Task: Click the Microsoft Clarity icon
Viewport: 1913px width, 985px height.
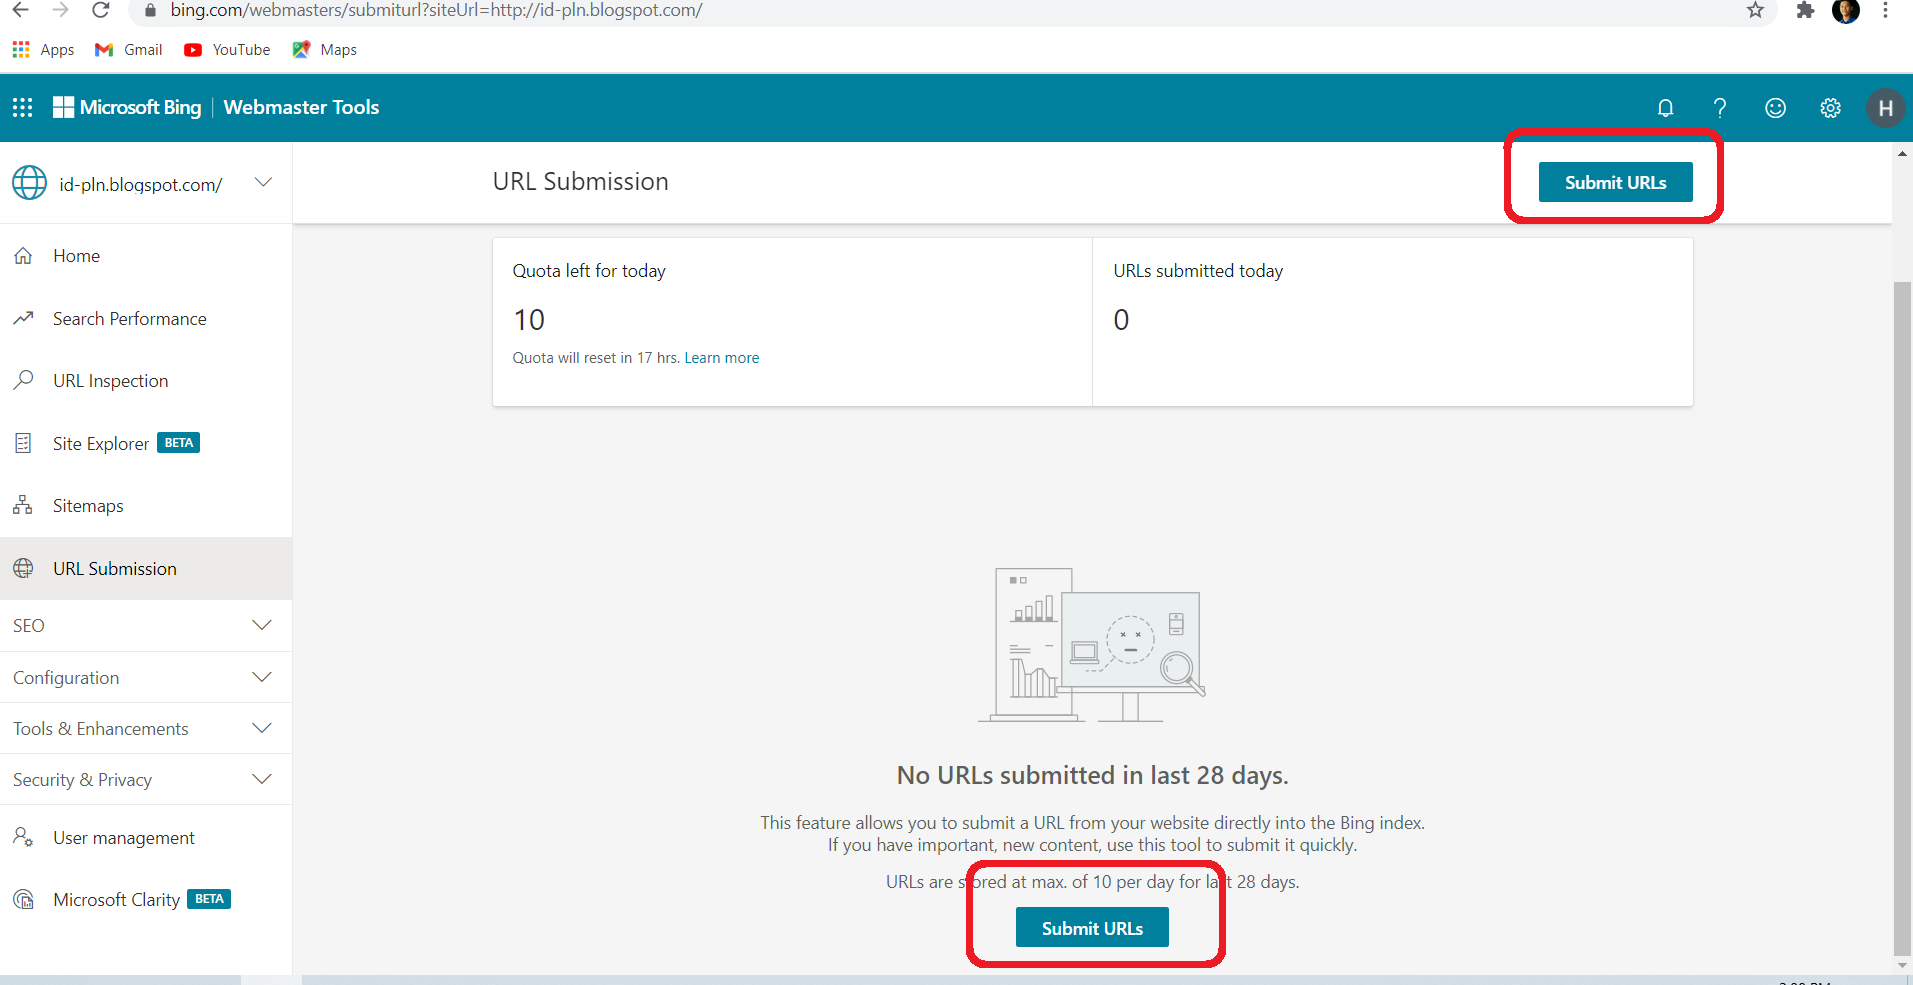Action: point(23,899)
